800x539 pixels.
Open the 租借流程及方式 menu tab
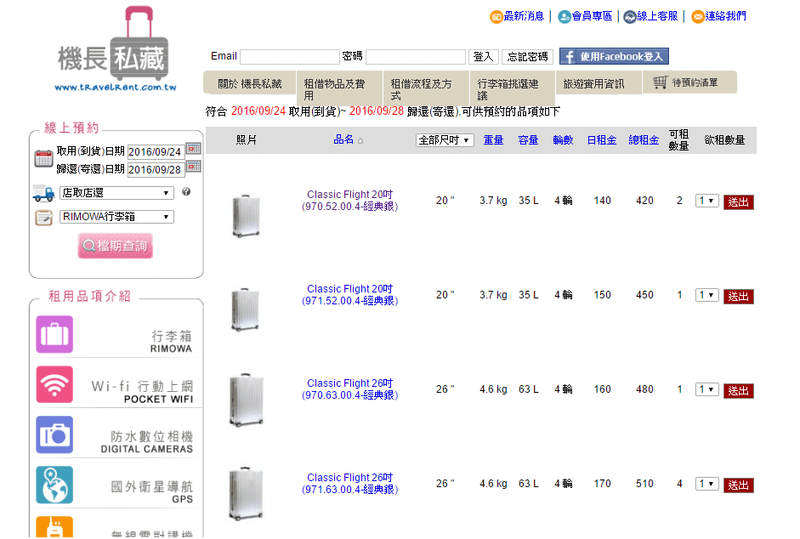point(426,89)
